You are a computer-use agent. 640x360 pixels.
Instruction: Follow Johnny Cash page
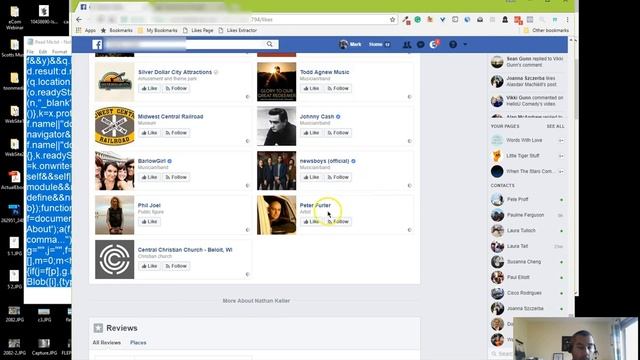pos(338,133)
